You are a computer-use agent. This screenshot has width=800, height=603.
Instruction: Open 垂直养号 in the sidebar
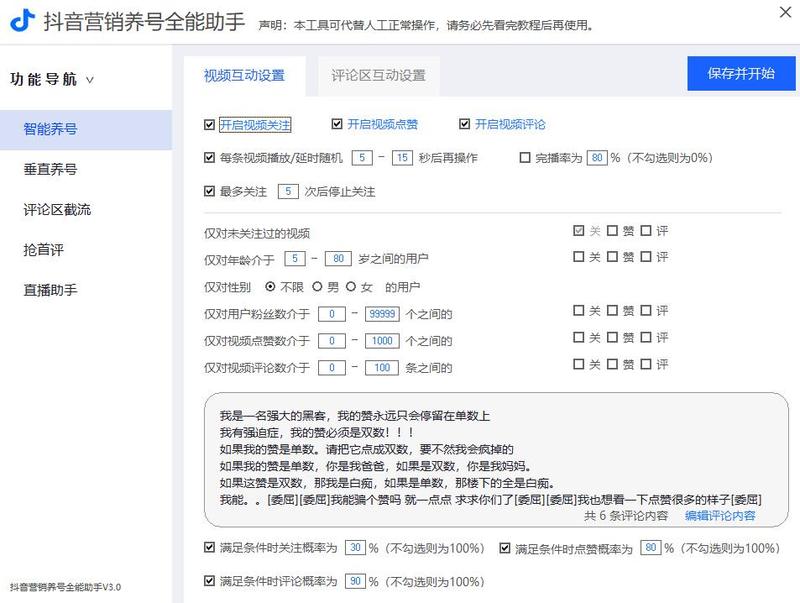(50, 169)
